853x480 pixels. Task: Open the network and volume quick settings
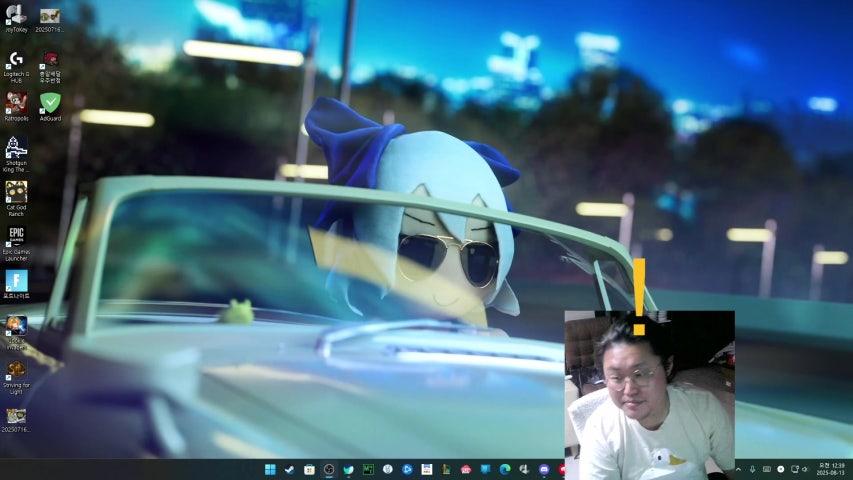(x=799, y=469)
